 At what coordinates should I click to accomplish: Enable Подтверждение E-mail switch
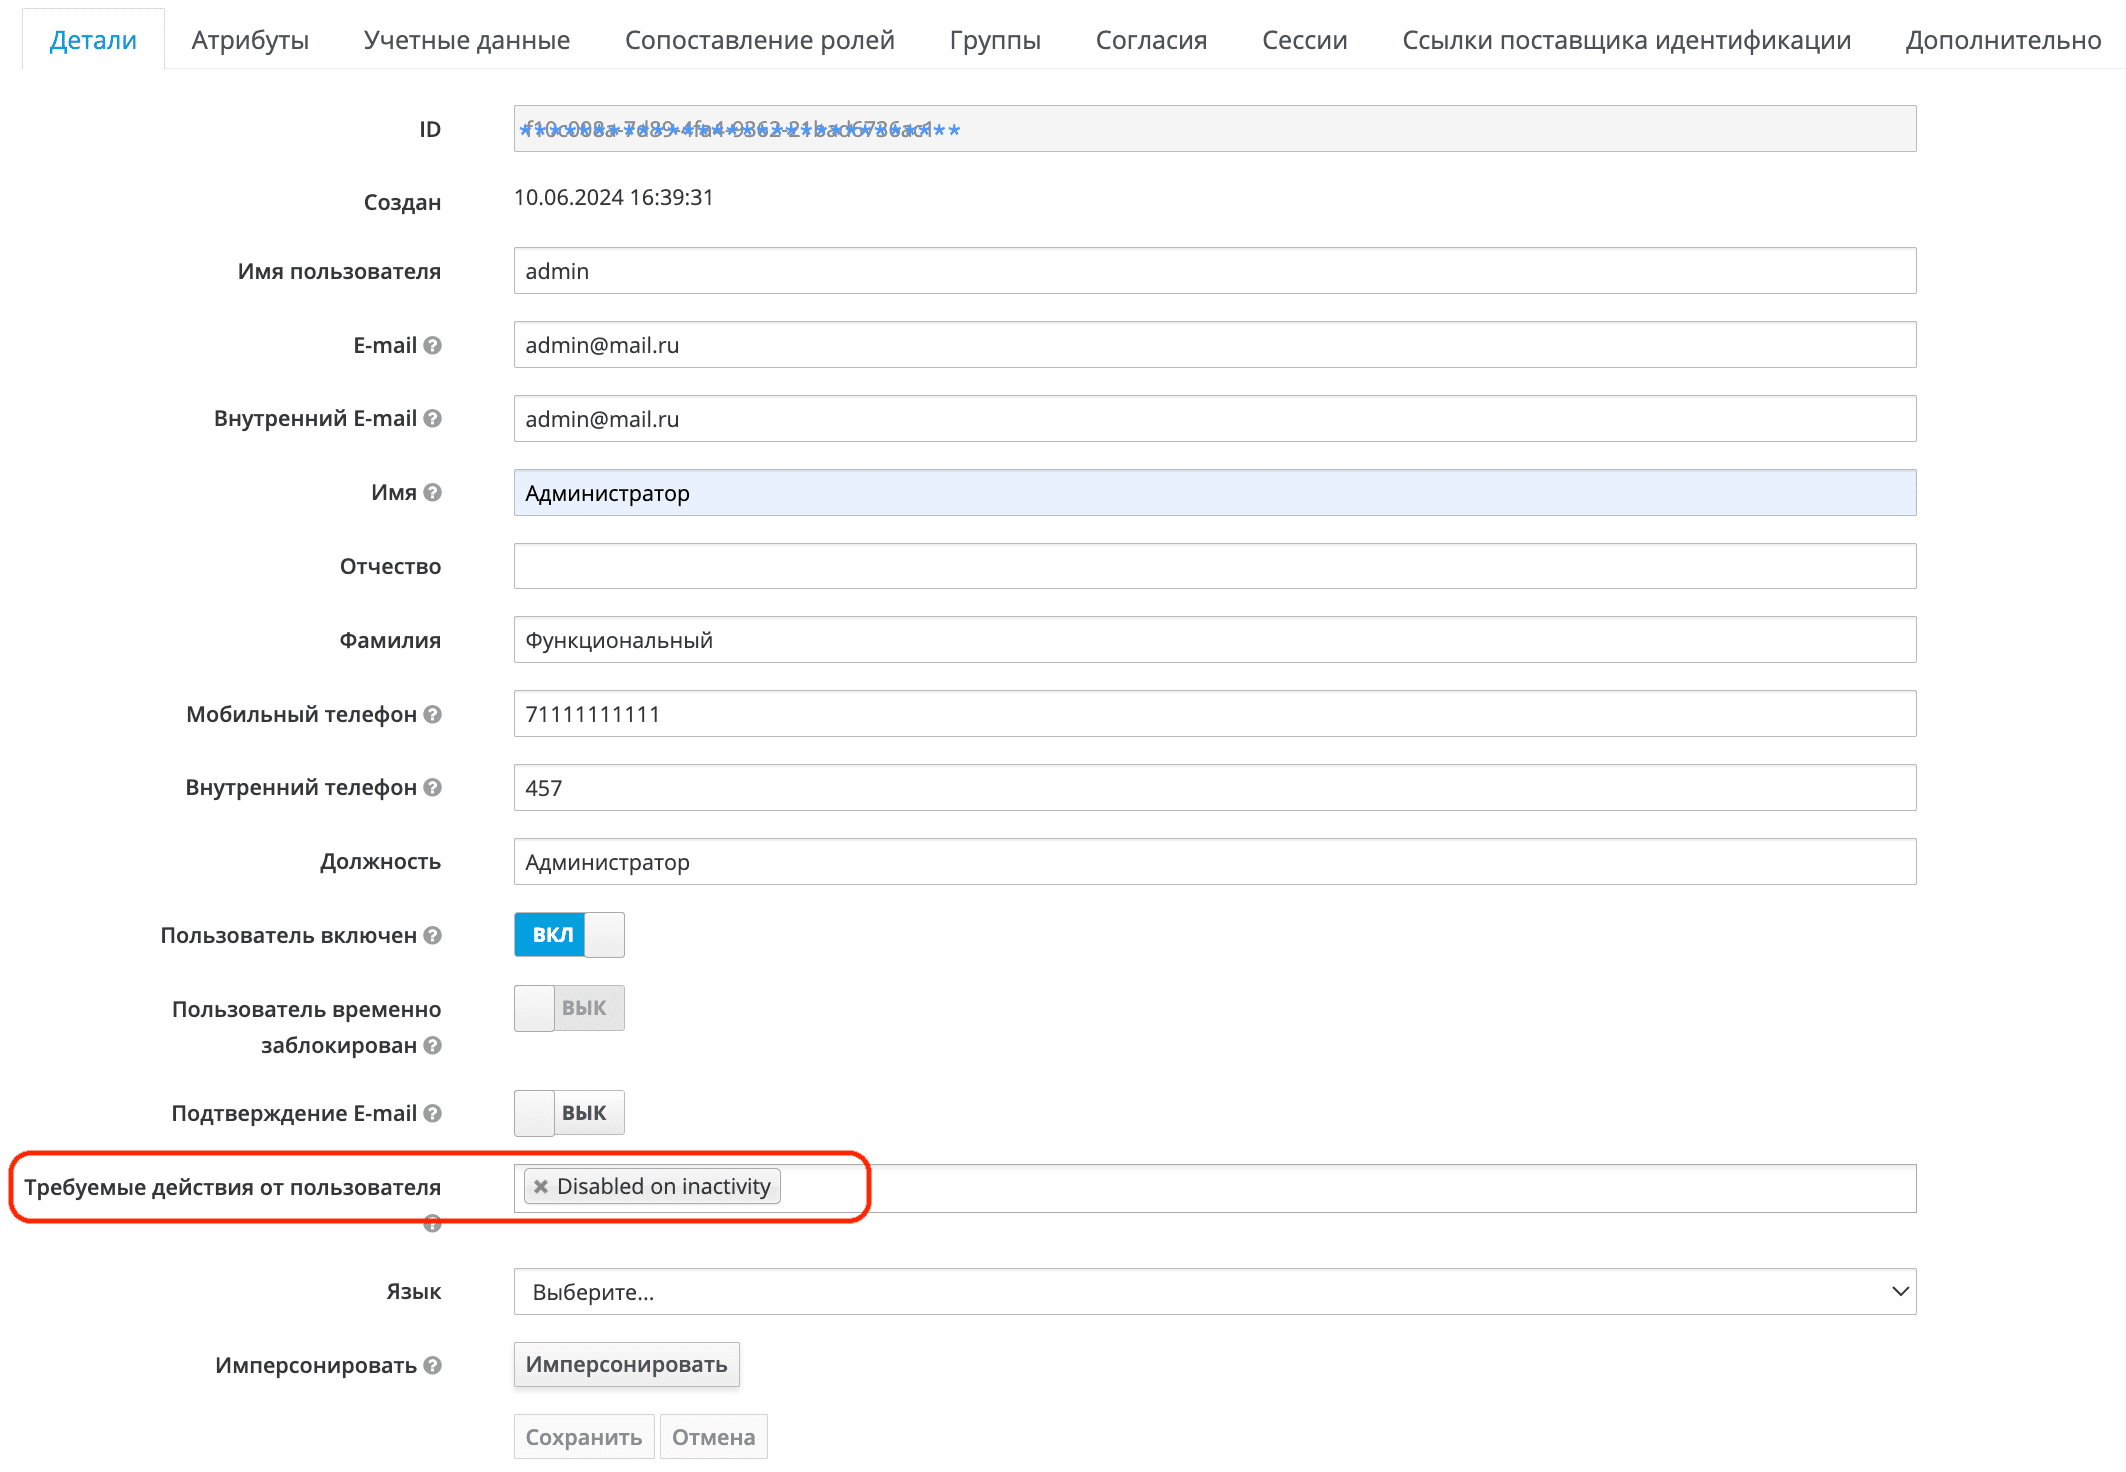(569, 1113)
